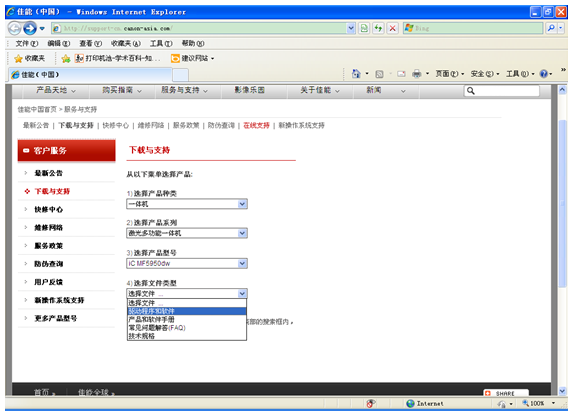Click the add to favorites bar star icon
575x417 pixels.
pyautogui.click(x=66, y=59)
